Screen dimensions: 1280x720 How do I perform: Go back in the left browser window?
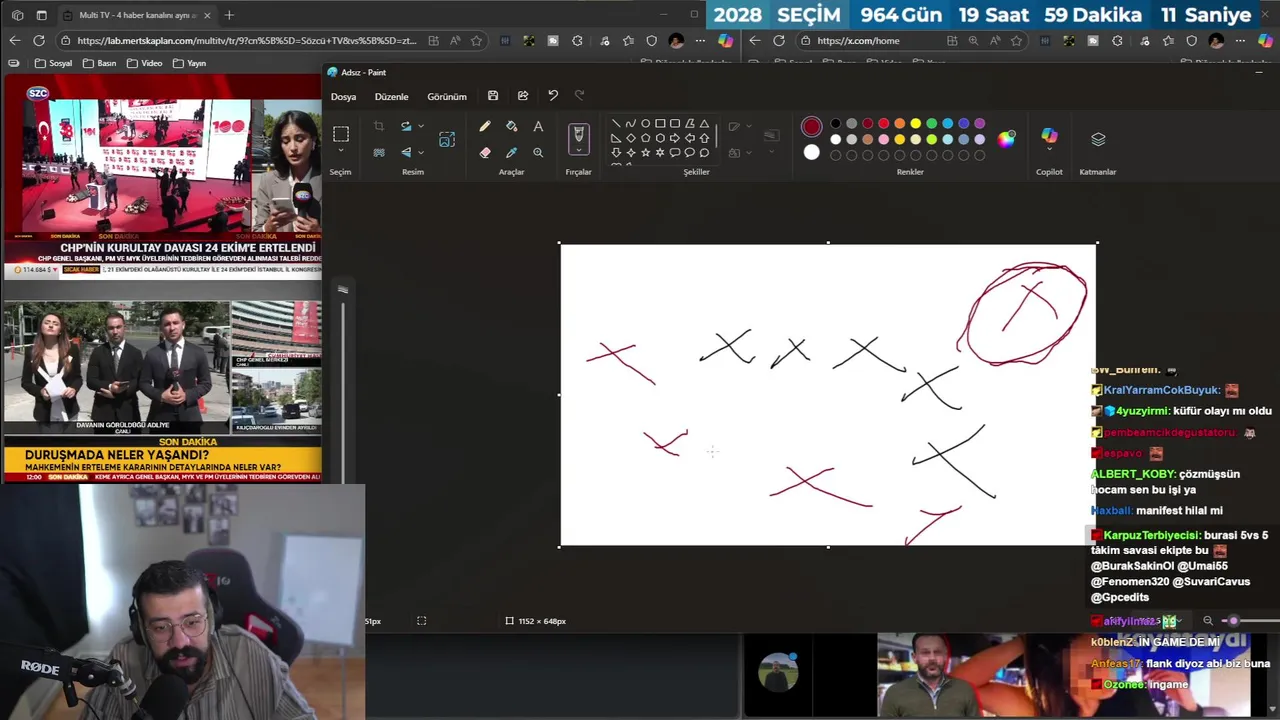click(x=14, y=41)
